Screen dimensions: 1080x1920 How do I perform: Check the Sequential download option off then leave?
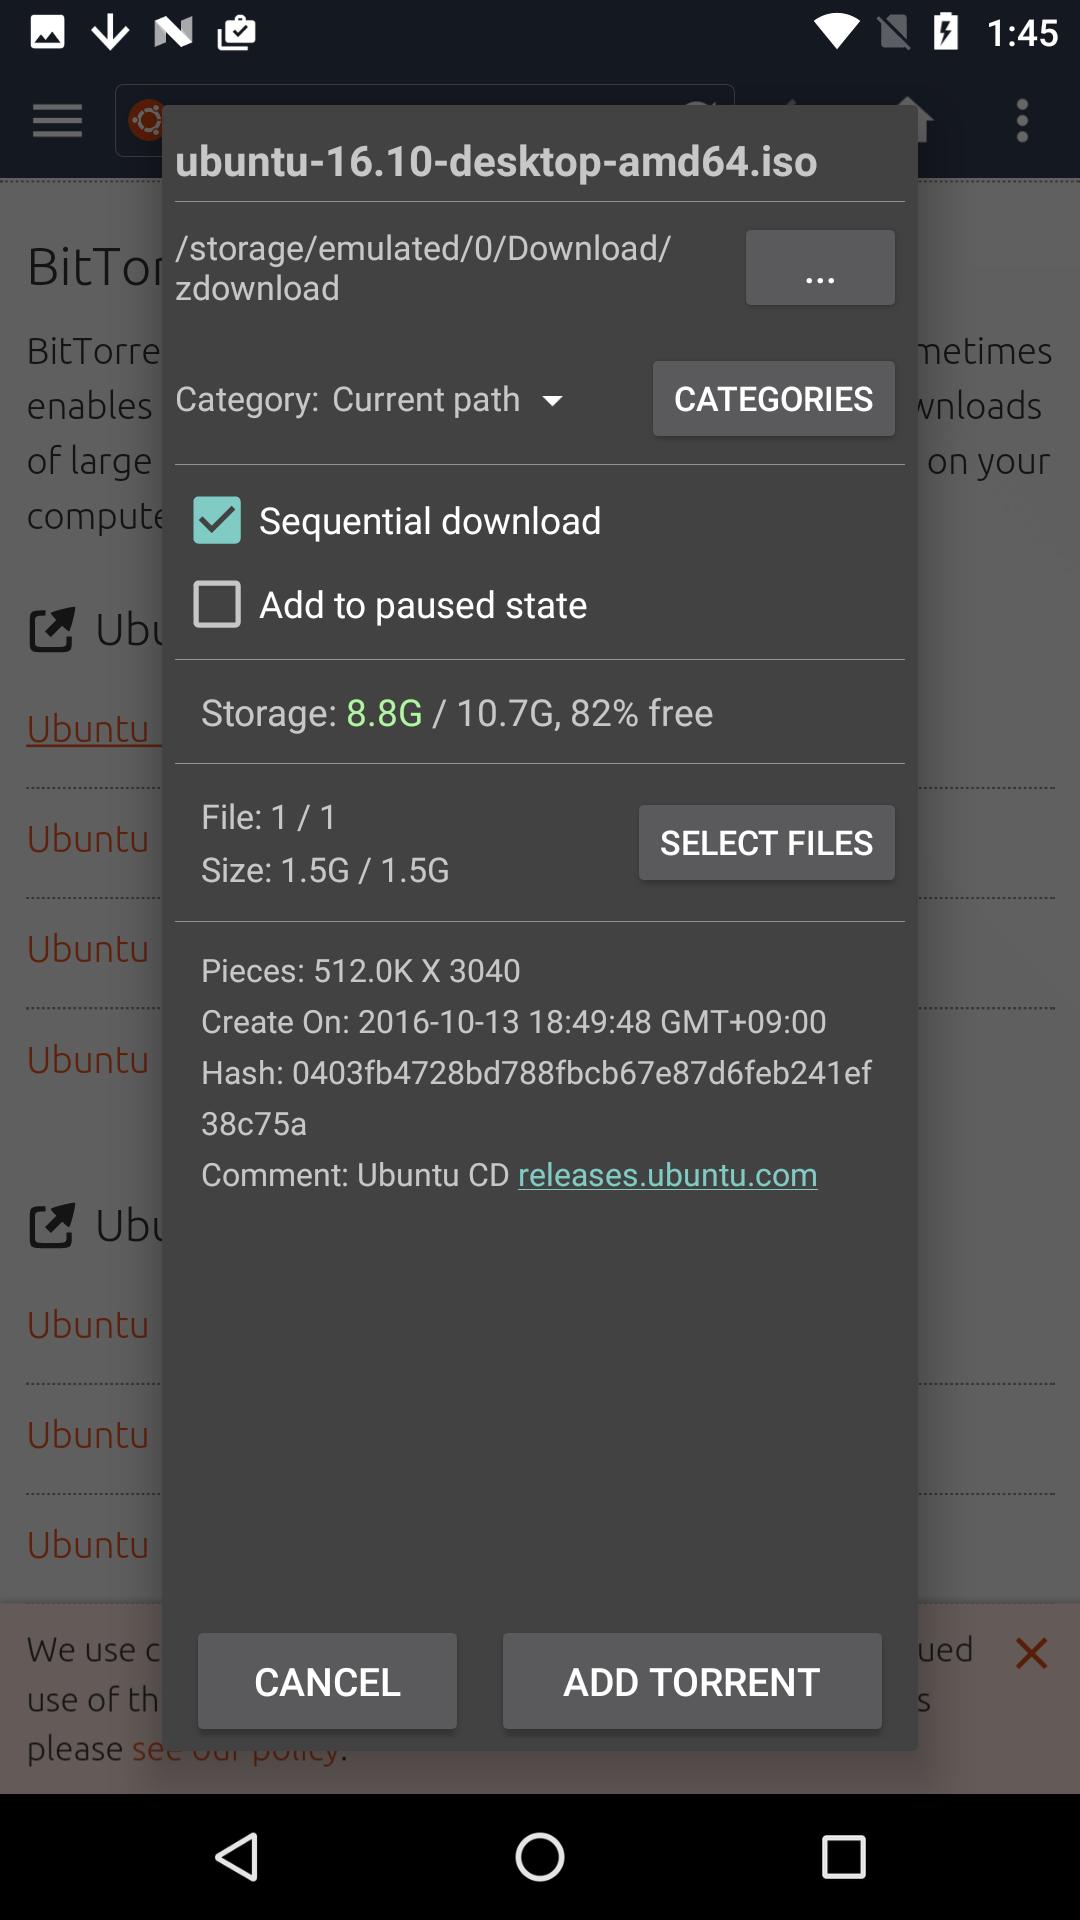click(x=216, y=520)
